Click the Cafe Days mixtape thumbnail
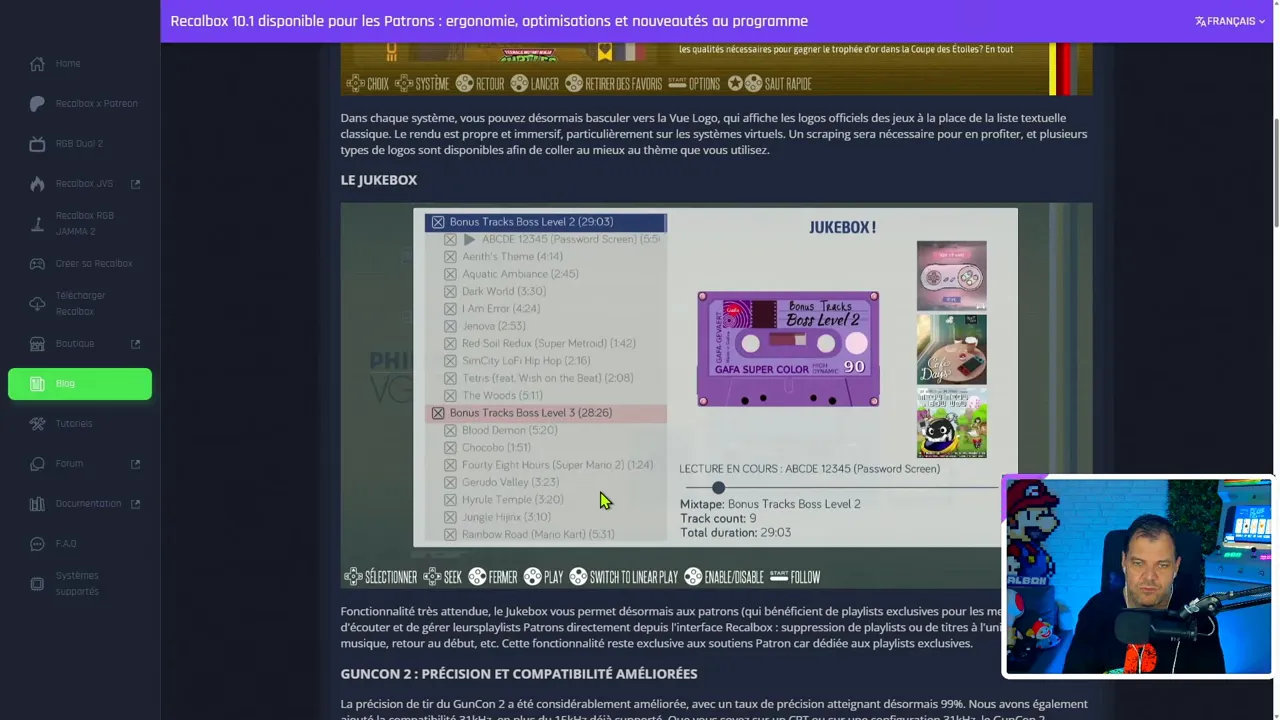Image resolution: width=1280 pixels, height=720 pixels. click(951, 350)
